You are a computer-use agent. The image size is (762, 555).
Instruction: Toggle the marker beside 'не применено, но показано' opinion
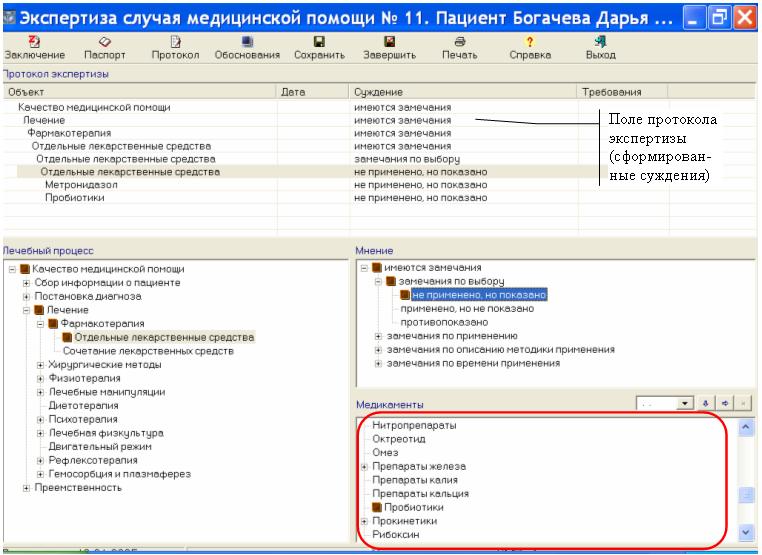(405, 295)
